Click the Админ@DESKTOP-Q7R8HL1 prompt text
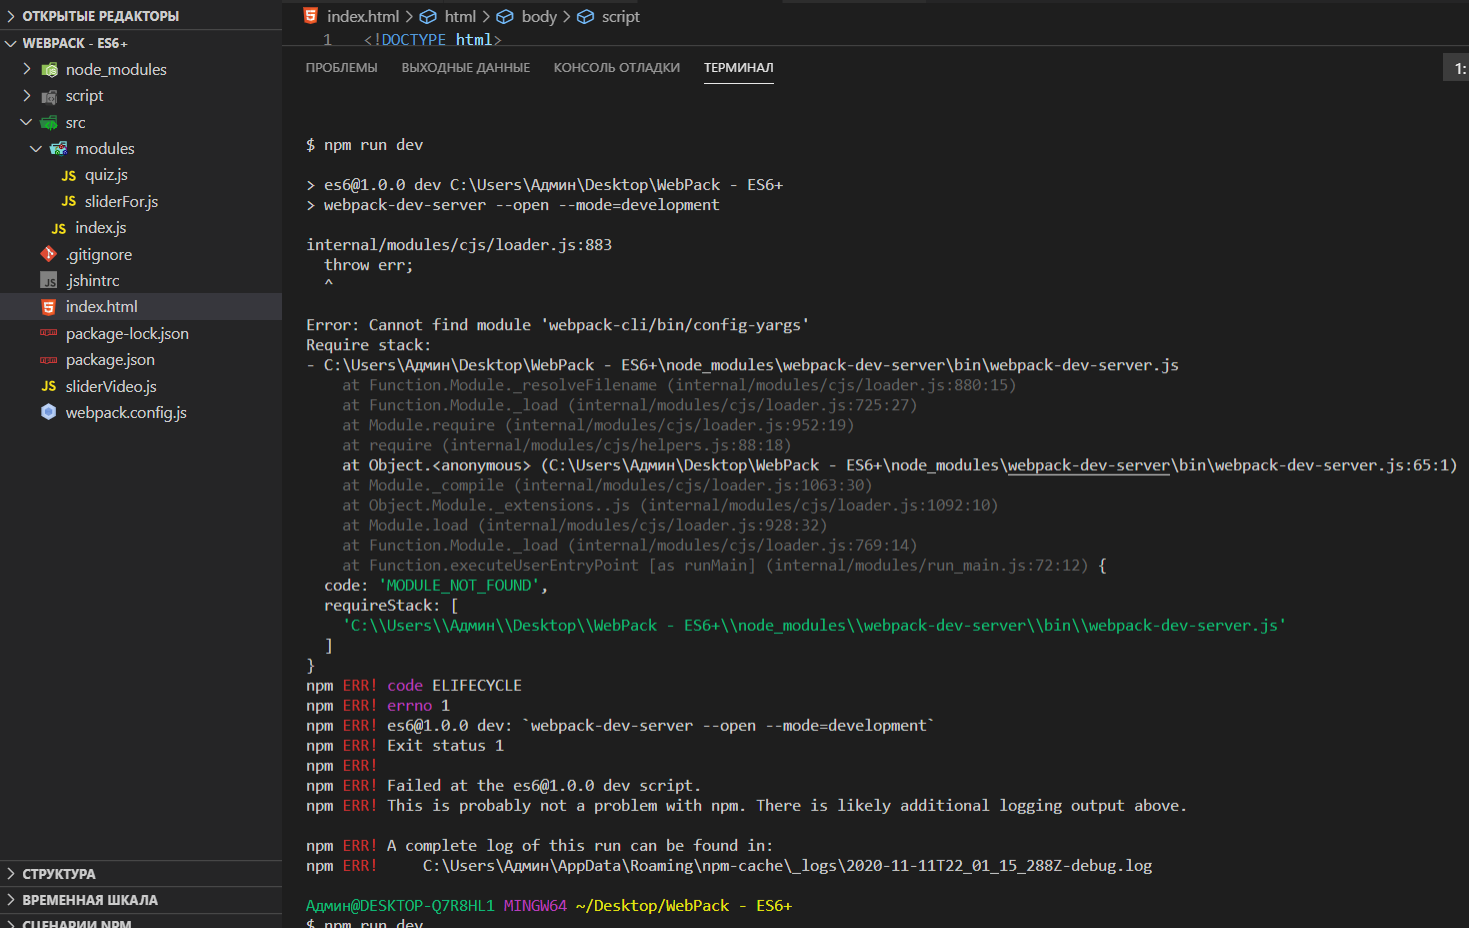This screenshot has height=928, width=1469. [x=400, y=906]
